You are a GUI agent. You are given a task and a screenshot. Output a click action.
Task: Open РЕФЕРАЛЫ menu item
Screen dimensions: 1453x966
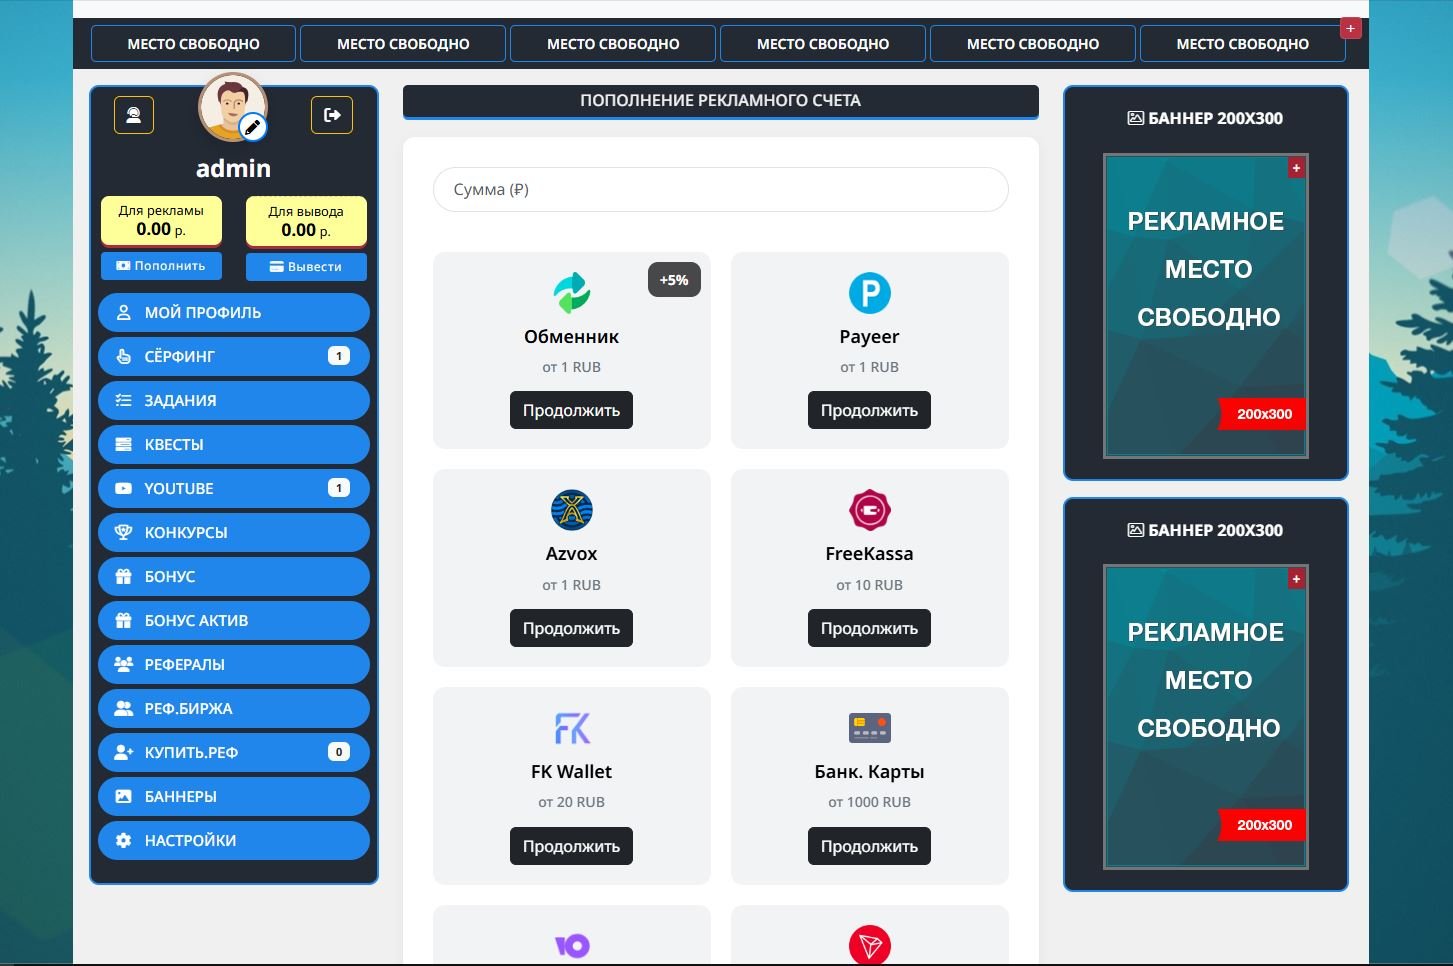tap(234, 664)
